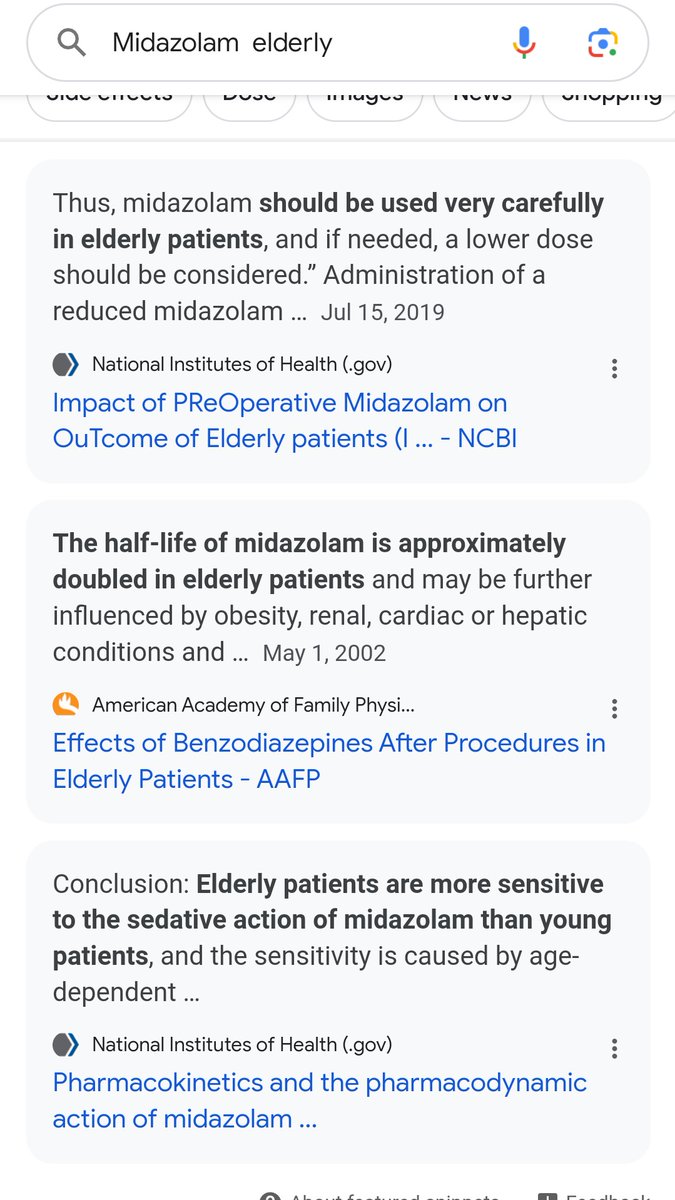The width and height of the screenshot is (675, 1200).
Task: Click the NIH favicon on the first result
Action: (66, 365)
